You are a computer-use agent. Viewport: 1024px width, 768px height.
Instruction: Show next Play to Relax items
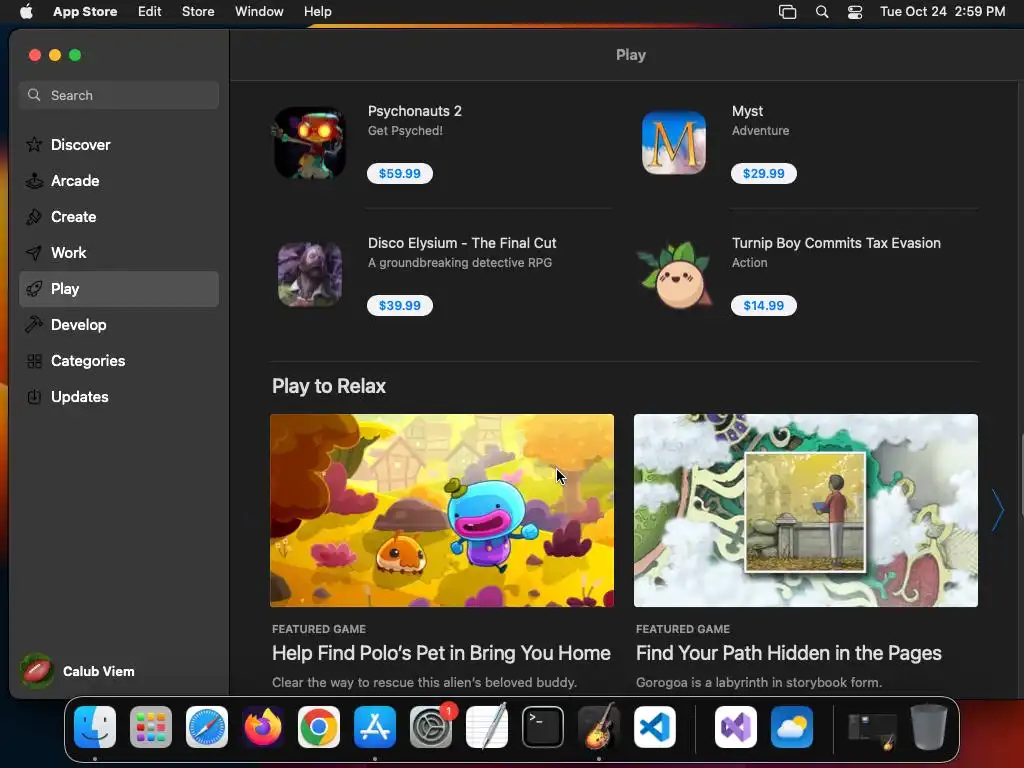[x=997, y=510]
